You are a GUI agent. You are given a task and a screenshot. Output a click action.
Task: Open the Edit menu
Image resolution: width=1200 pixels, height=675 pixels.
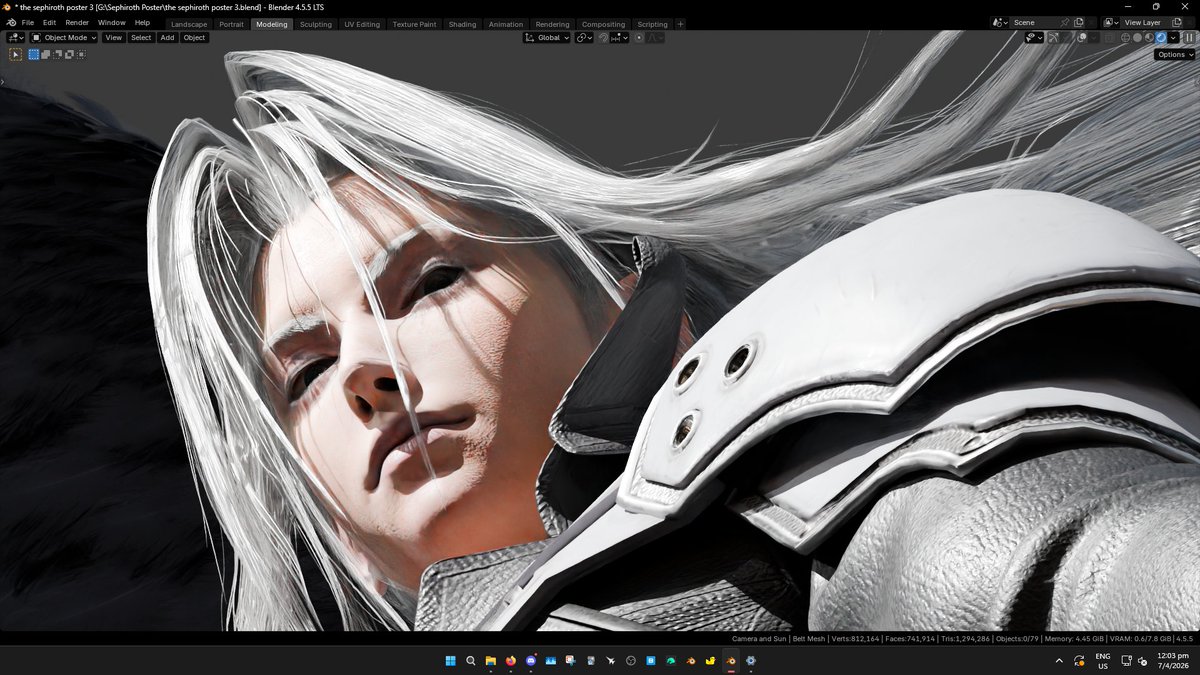[x=49, y=22]
